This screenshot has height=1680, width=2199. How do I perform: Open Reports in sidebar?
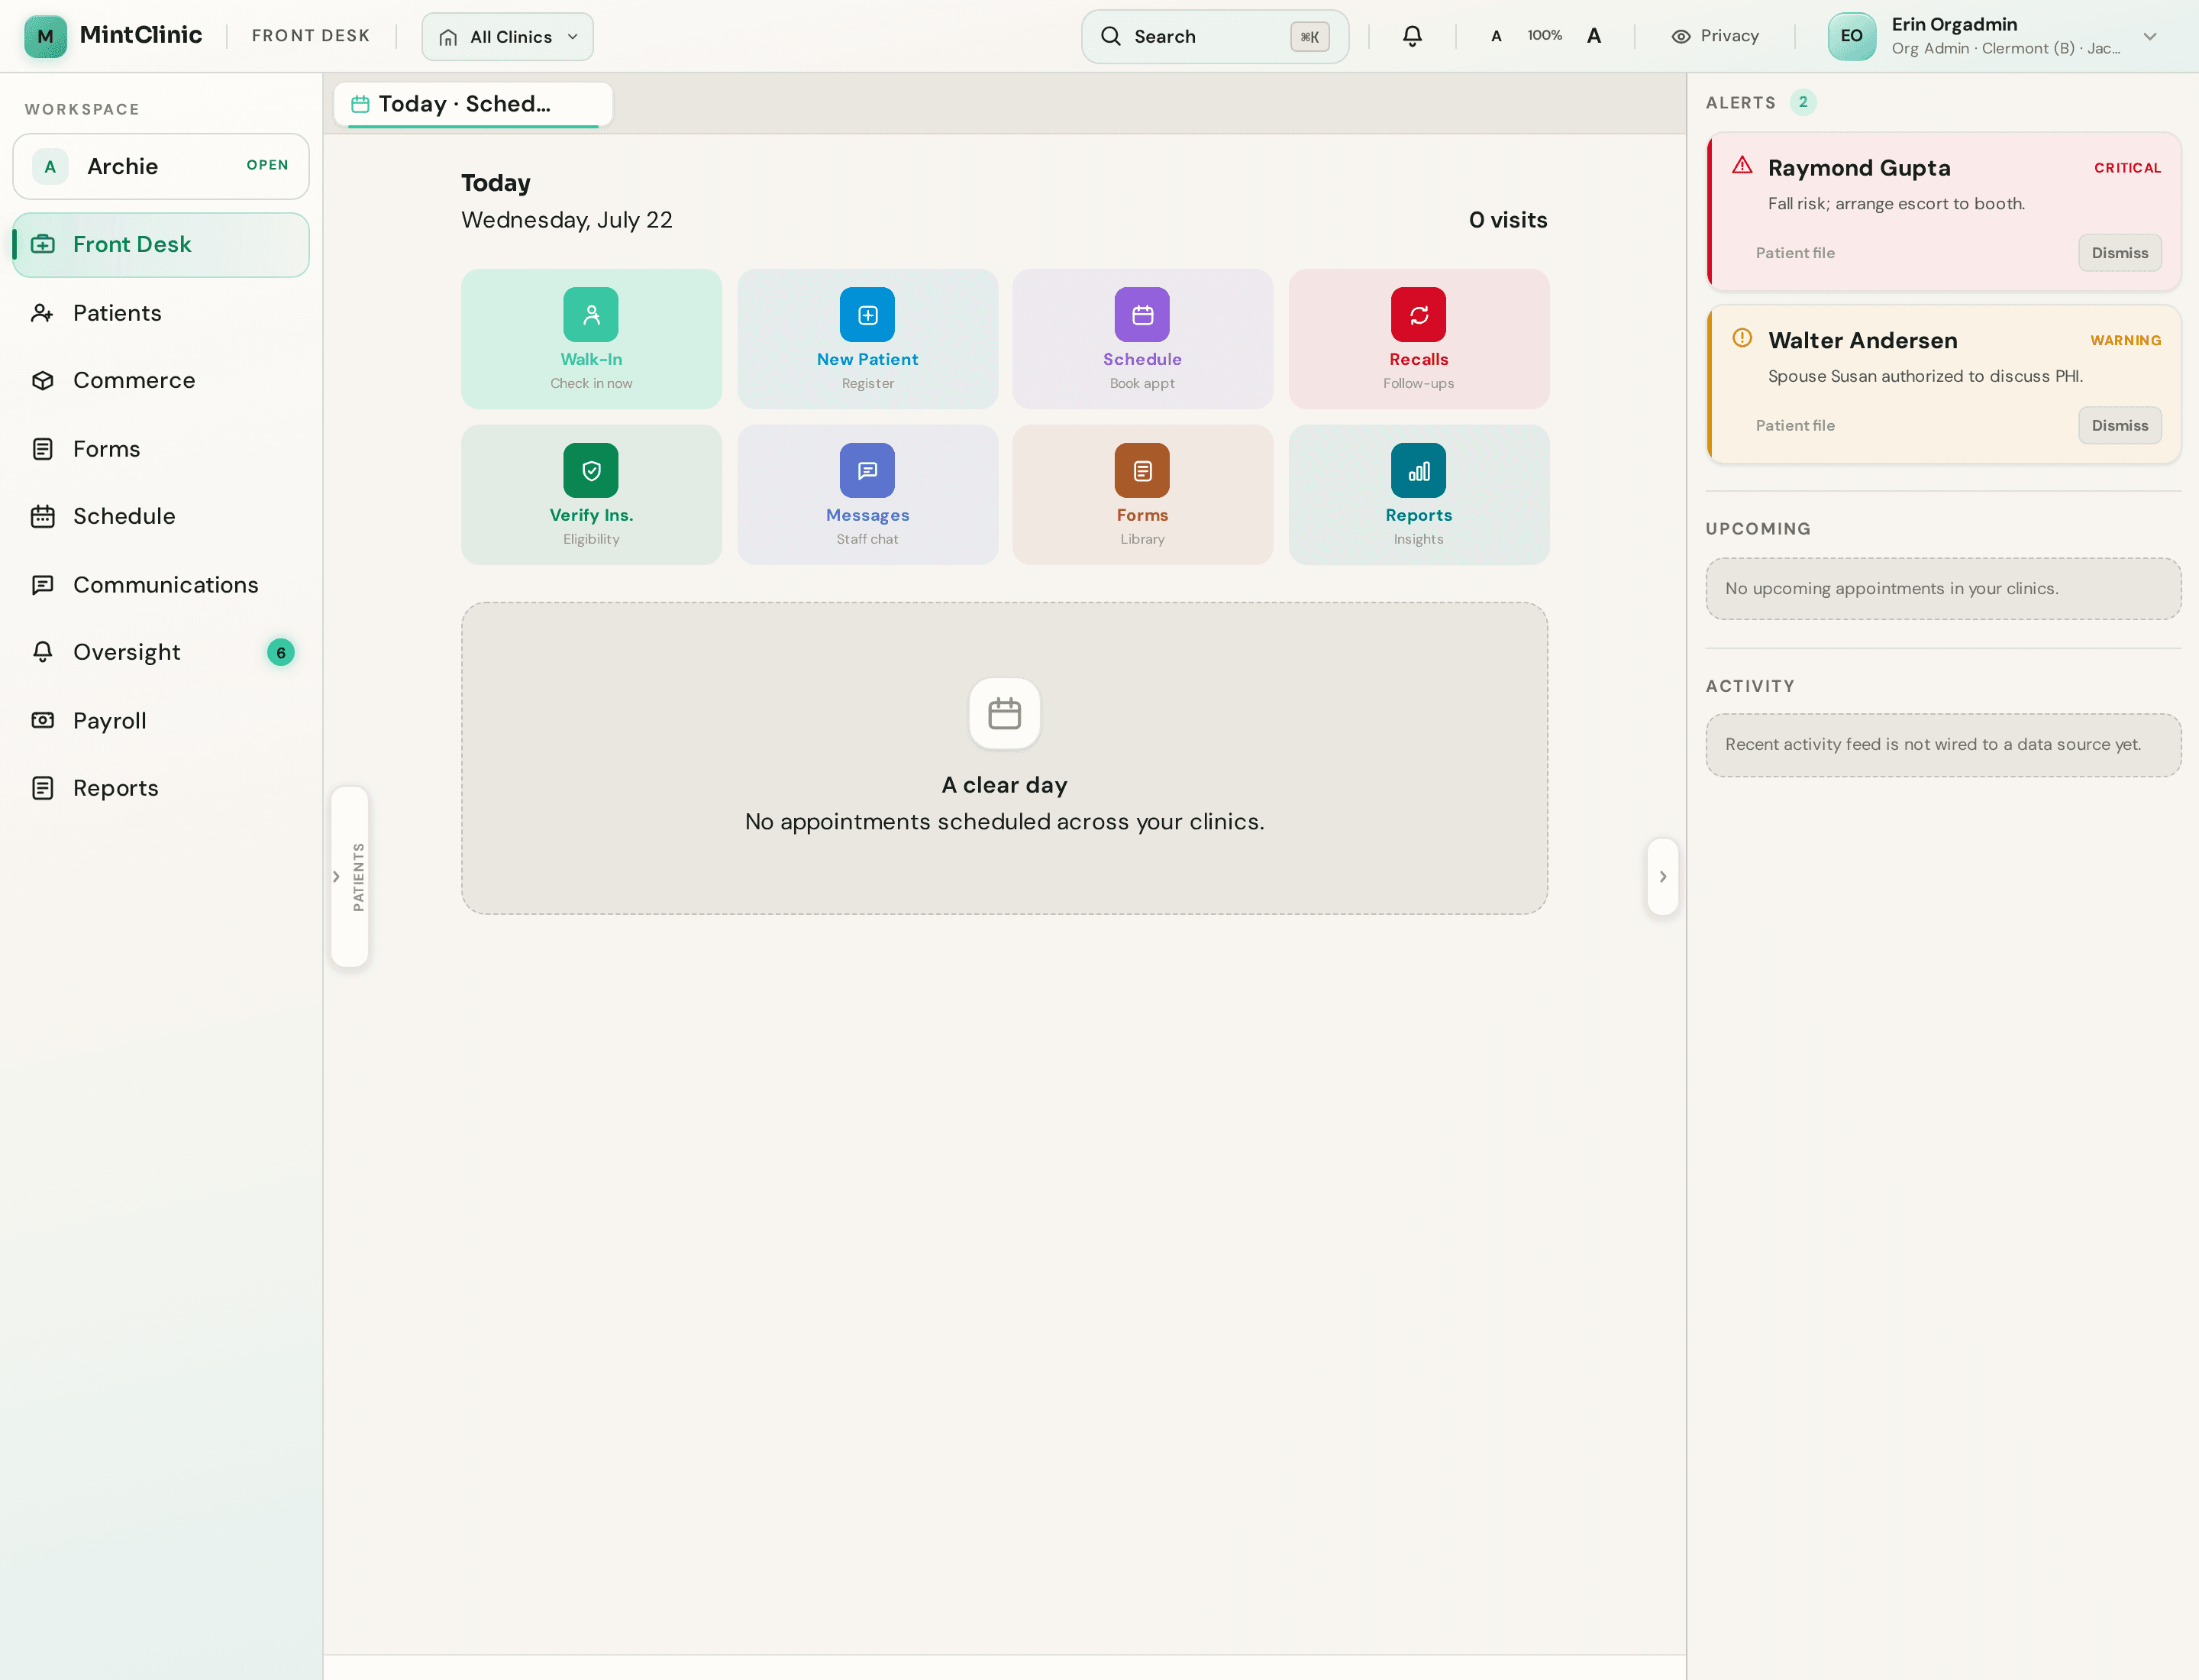point(161,788)
